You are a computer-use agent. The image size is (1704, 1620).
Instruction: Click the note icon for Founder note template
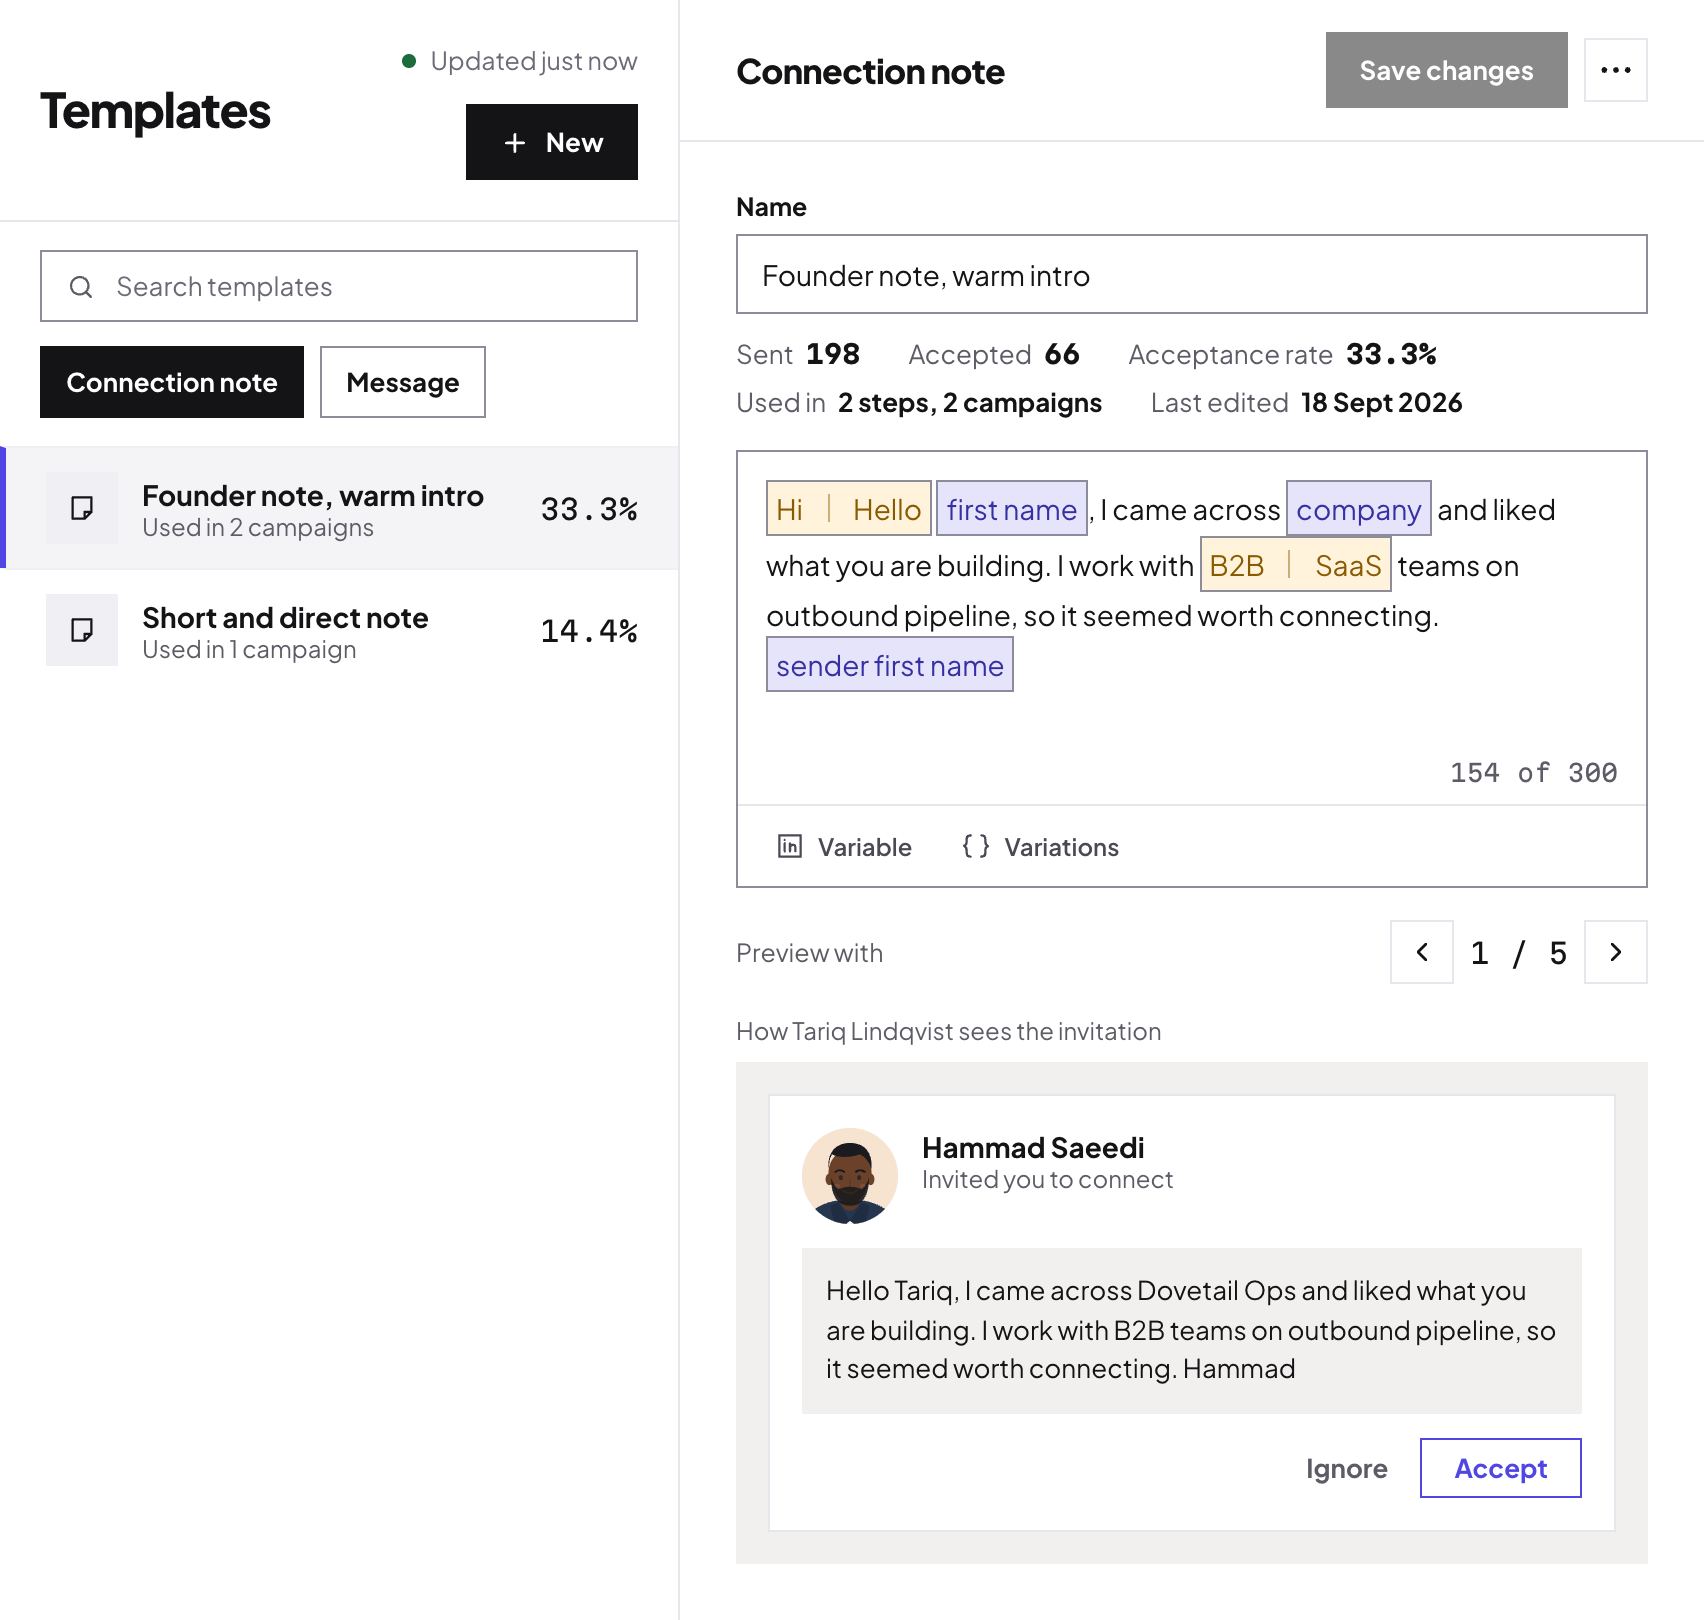[x=82, y=508]
